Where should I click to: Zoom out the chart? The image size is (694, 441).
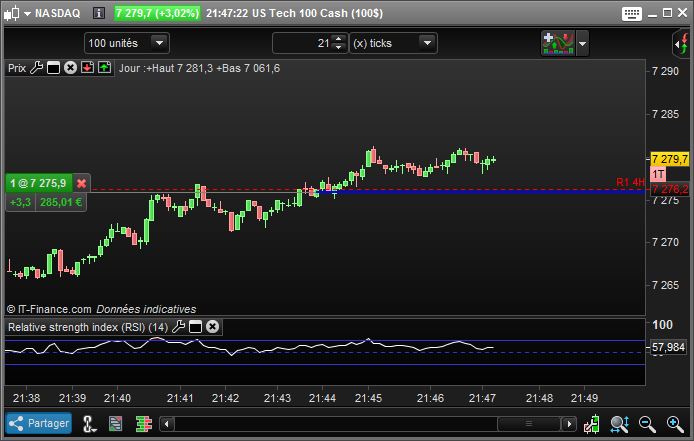(647, 424)
